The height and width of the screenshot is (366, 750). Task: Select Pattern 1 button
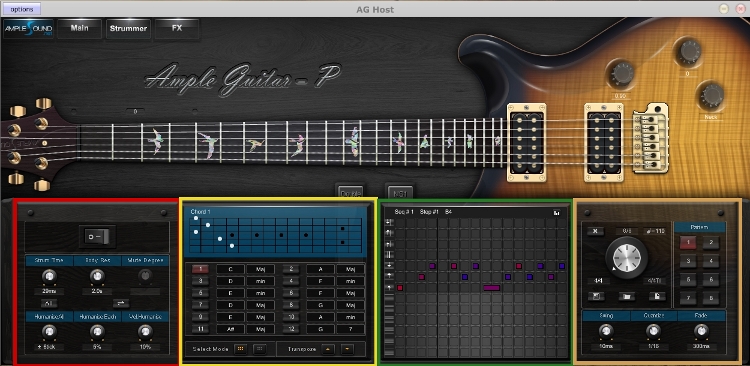(x=688, y=243)
